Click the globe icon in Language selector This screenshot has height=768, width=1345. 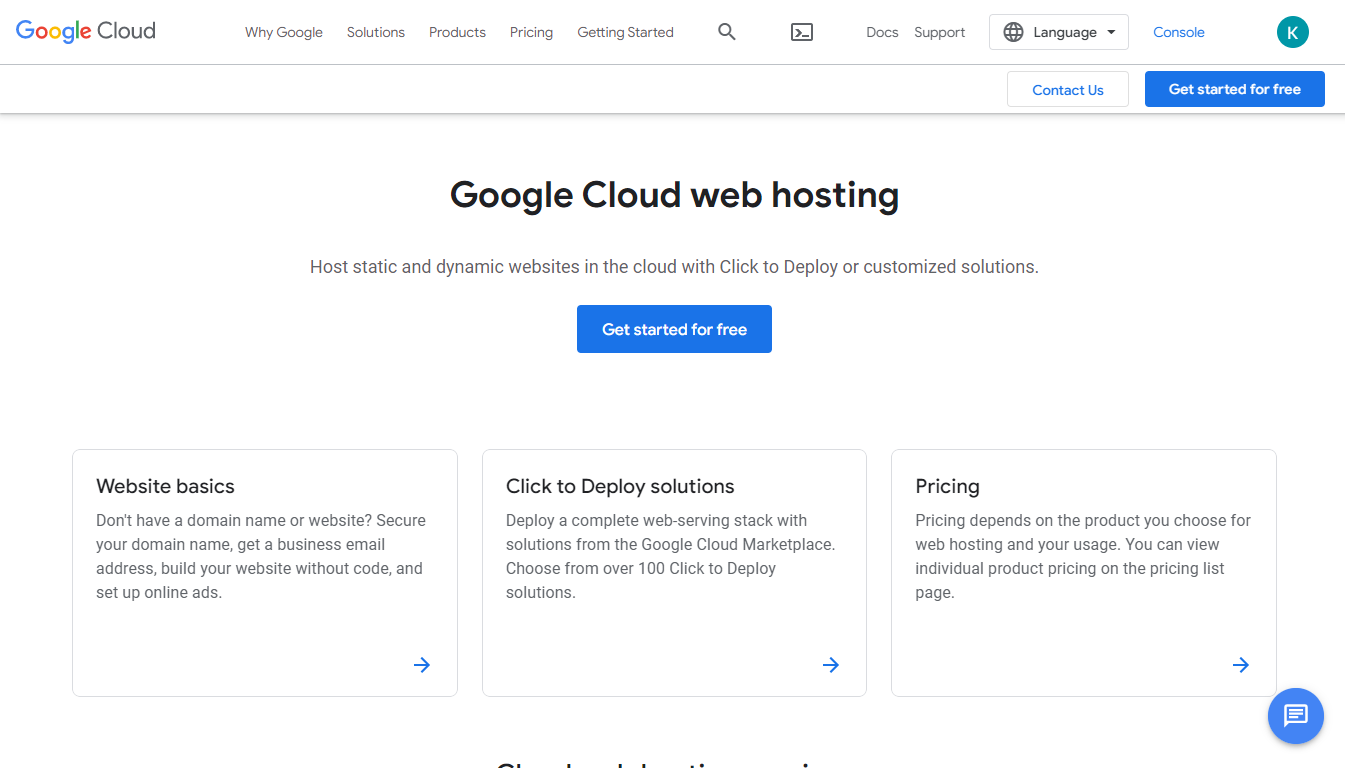pyautogui.click(x=1013, y=32)
